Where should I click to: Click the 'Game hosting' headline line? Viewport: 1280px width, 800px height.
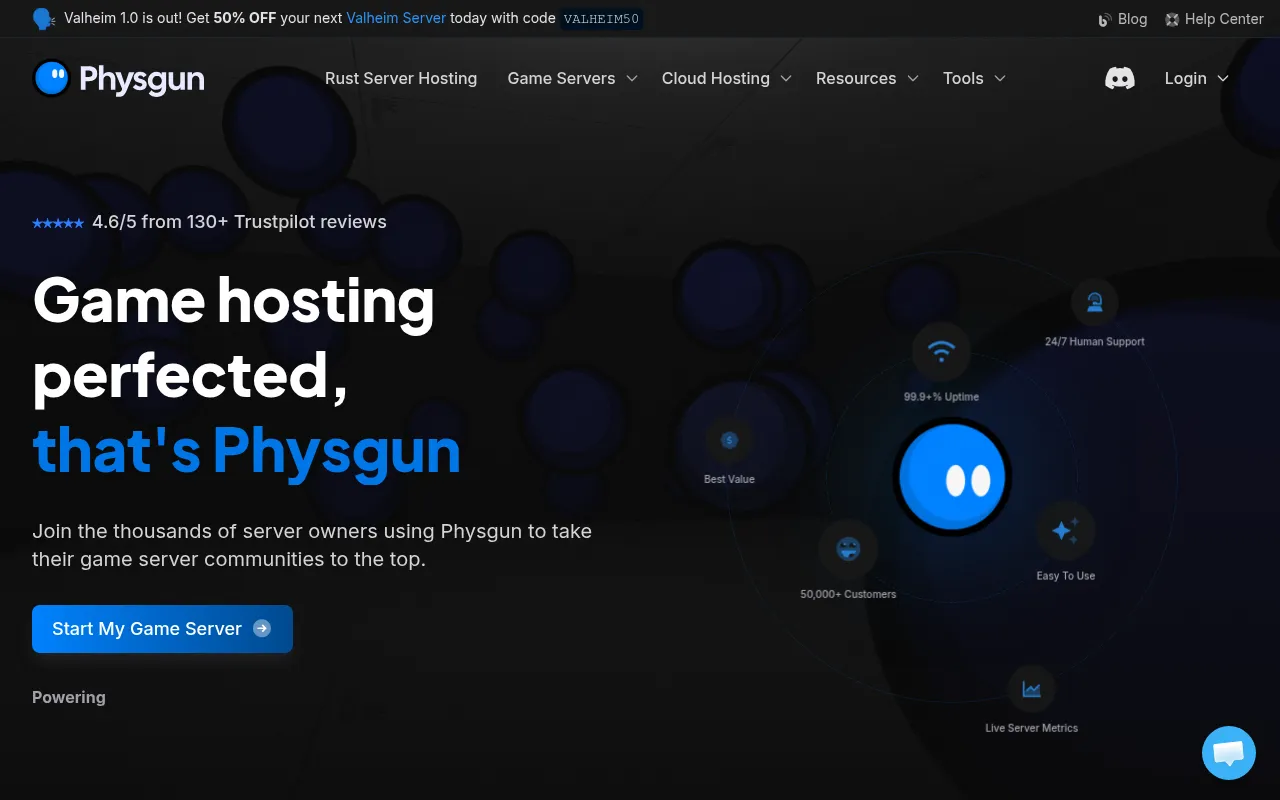234,300
